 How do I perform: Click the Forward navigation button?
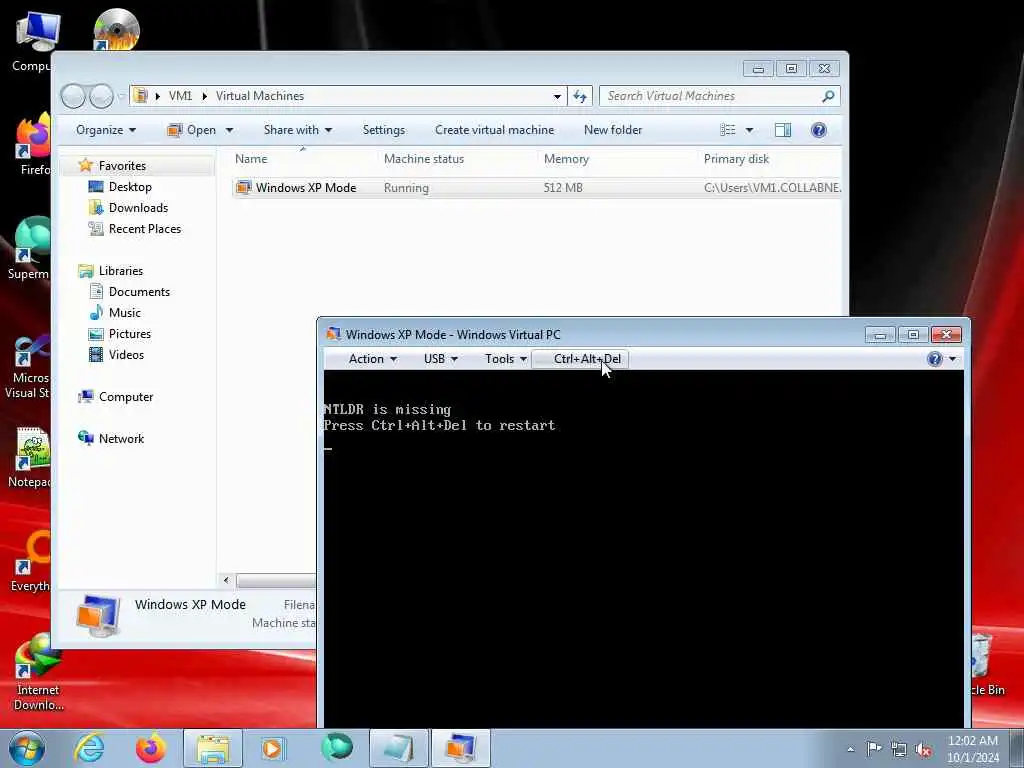[x=101, y=96]
